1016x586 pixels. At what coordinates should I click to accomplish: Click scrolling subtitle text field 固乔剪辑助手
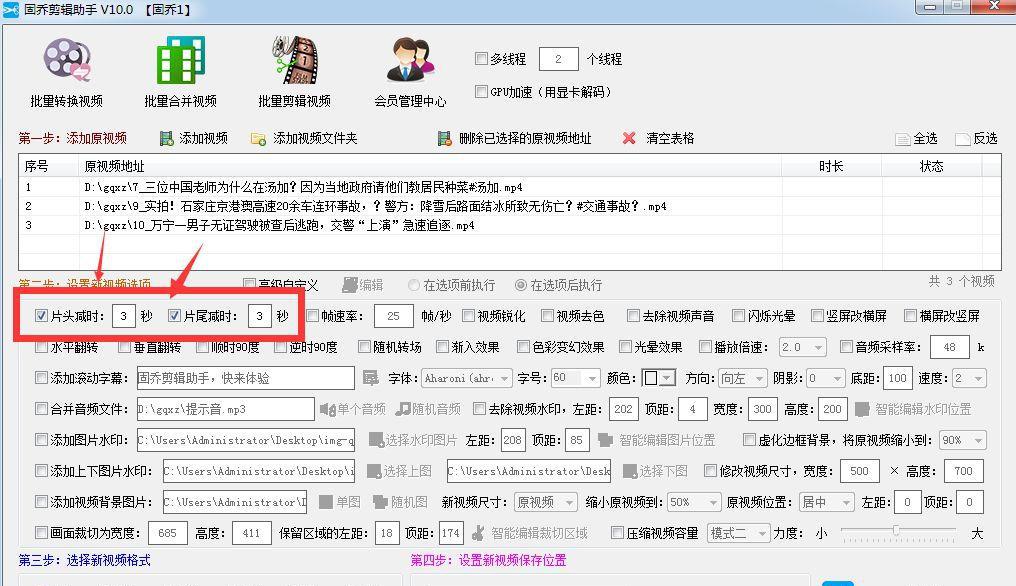(246, 378)
